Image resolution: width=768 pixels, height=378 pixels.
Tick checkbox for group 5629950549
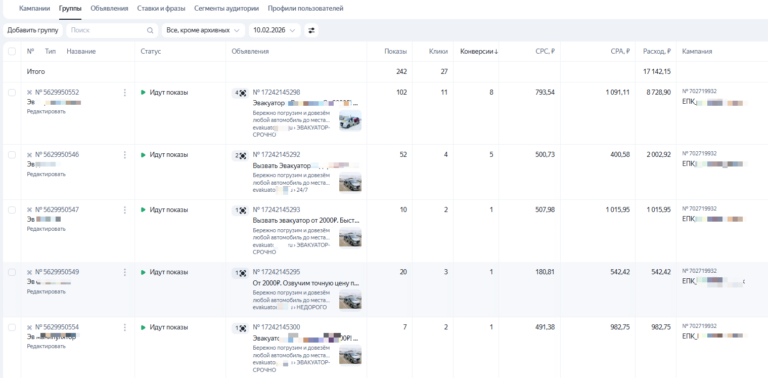click(12, 272)
